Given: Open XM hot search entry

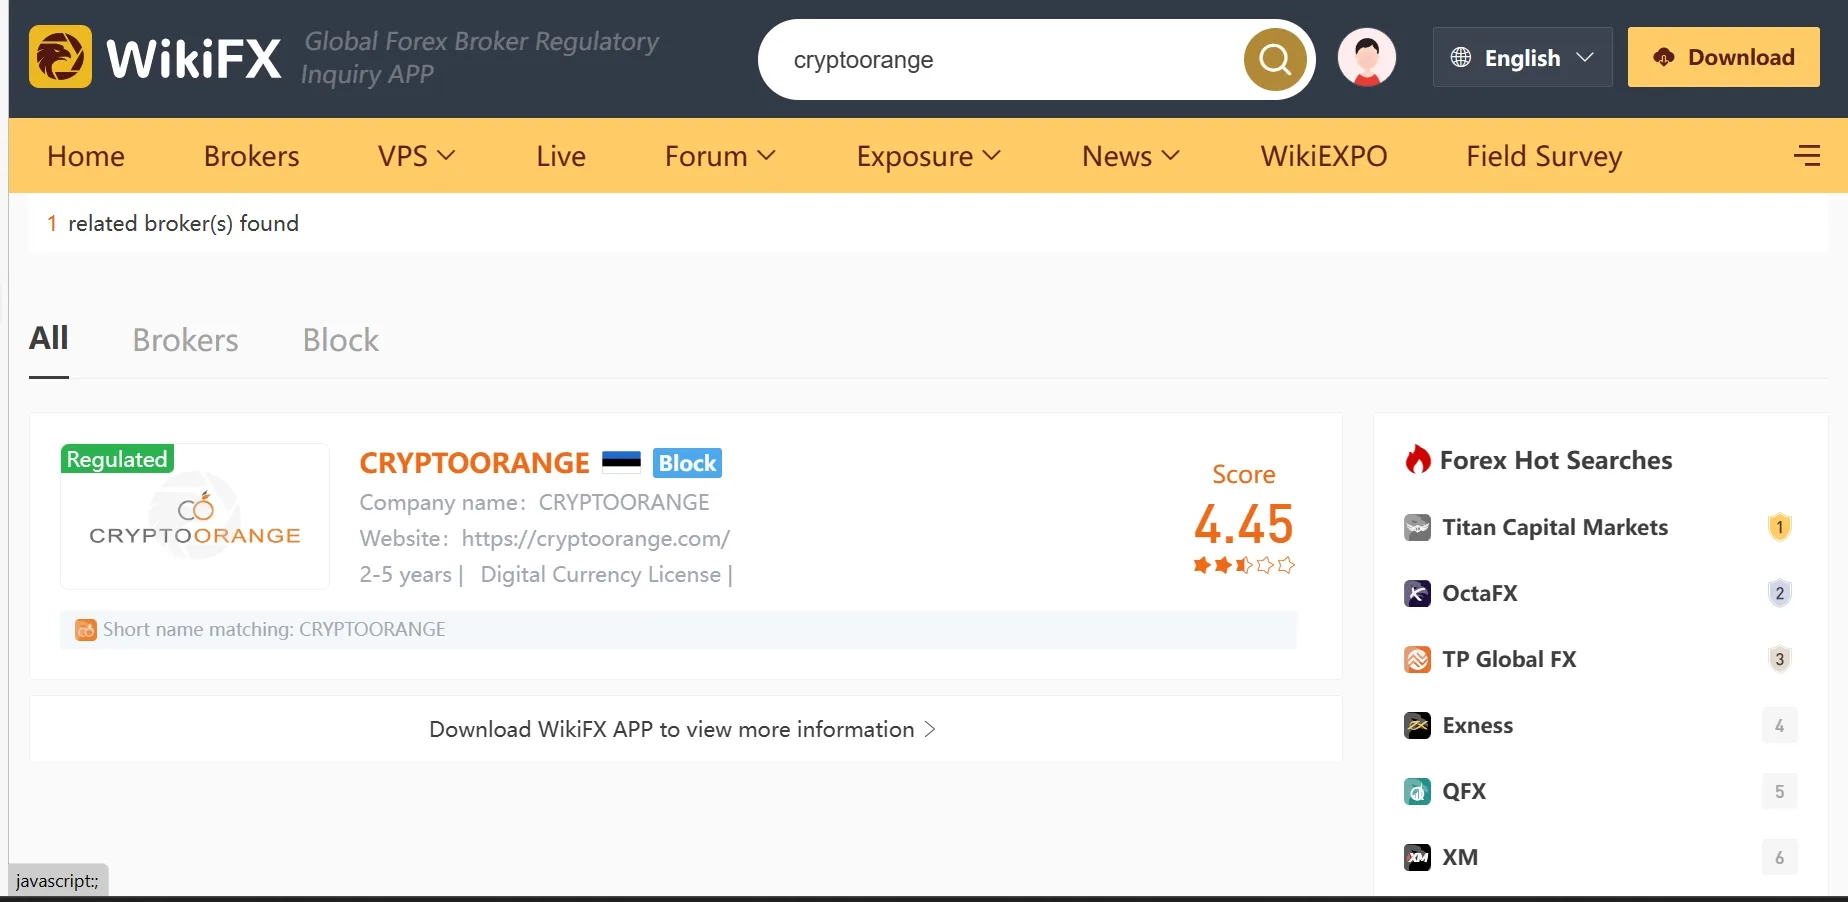Looking at the screenshot, I should coord(1460,857).
